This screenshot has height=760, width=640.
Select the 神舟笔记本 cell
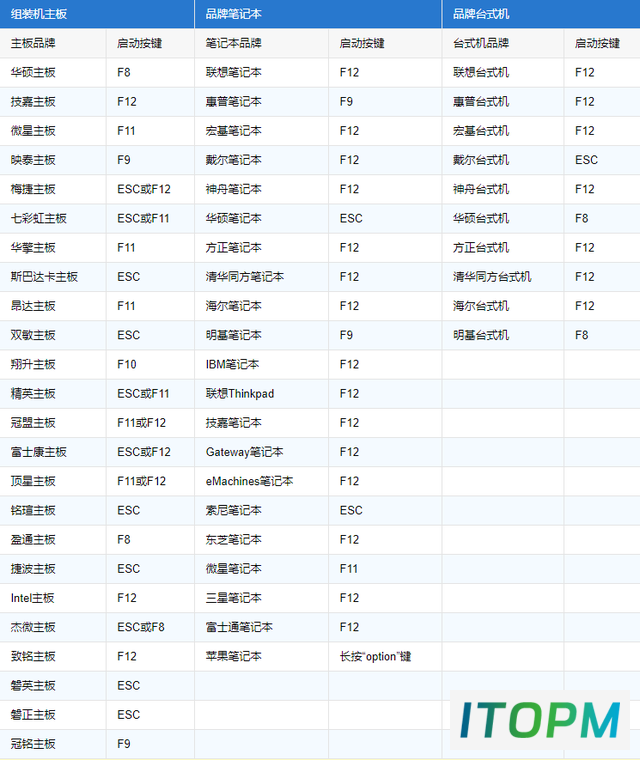pyautogui.click(x=261, y=190)
